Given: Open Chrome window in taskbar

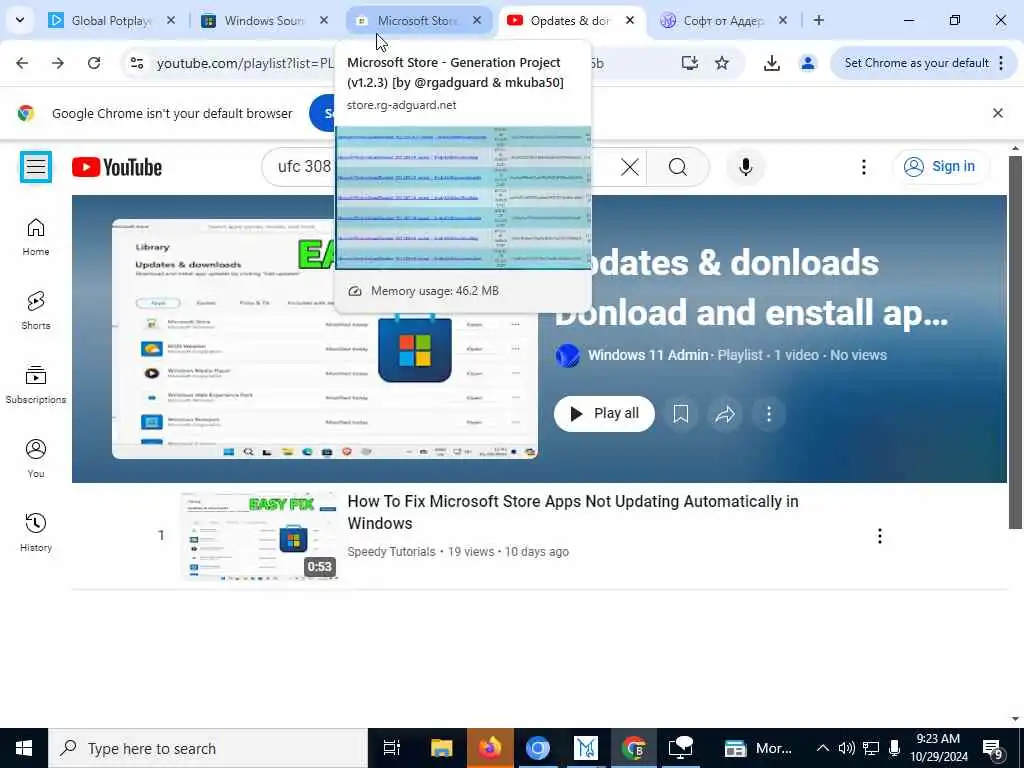Looking at the screenshot, I should coord(633,748).
